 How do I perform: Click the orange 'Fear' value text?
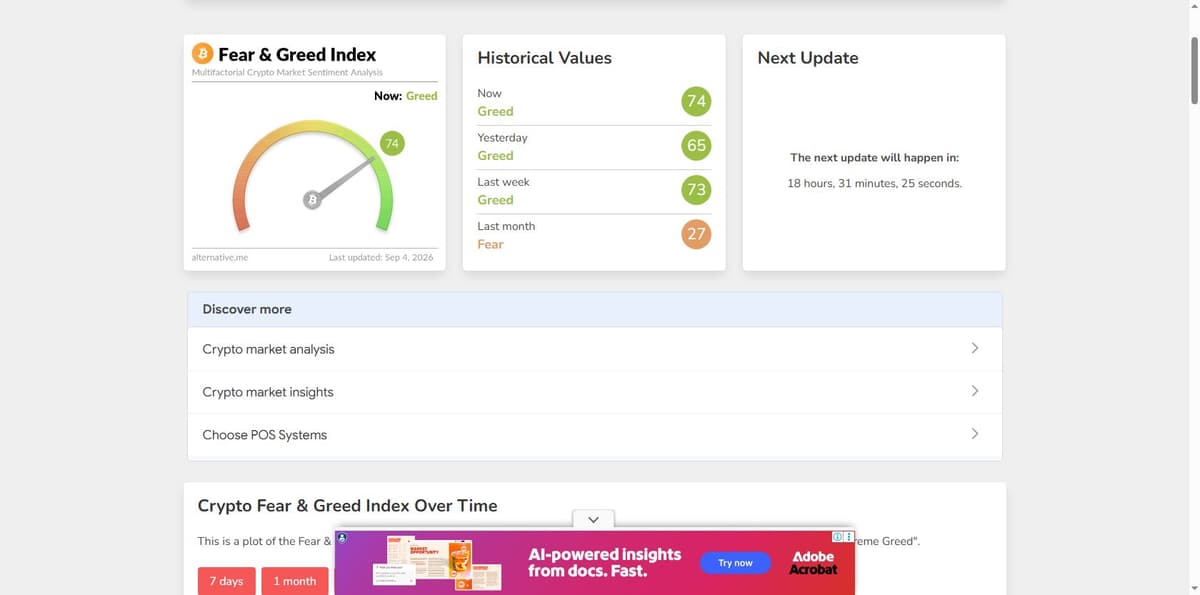[490, 244]
